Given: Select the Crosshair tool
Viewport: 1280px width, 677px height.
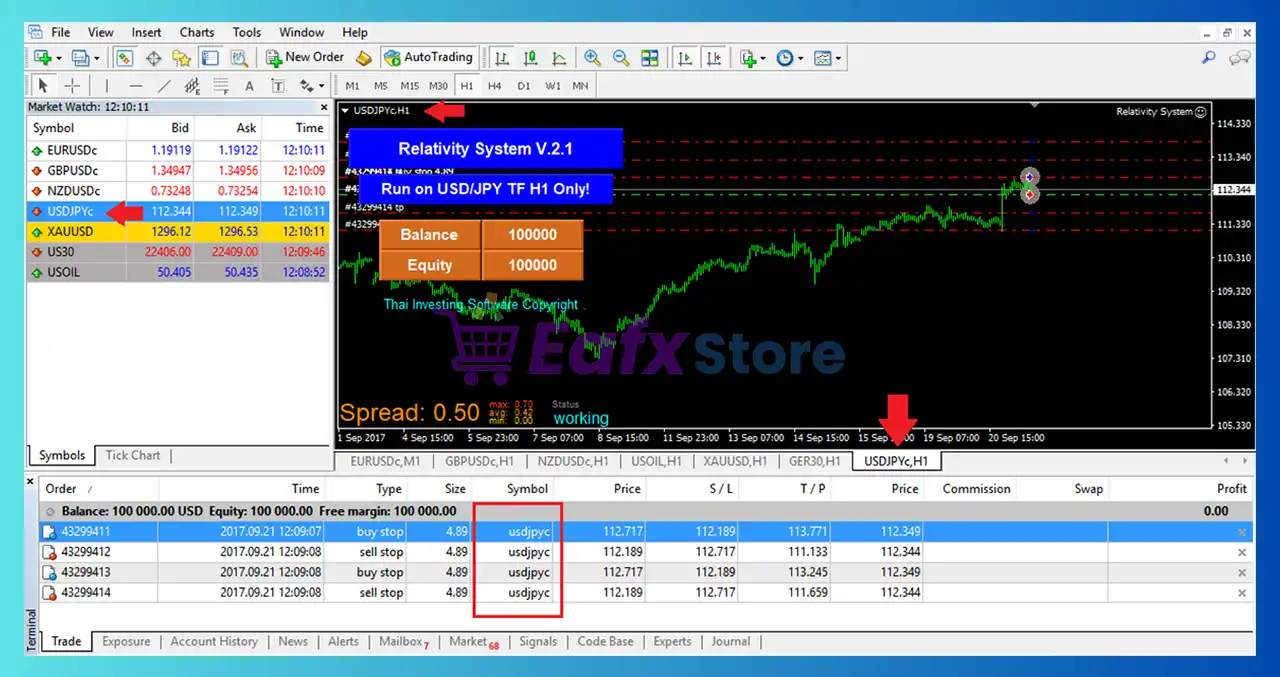Looking at the screenshot, I should (72, 85).
